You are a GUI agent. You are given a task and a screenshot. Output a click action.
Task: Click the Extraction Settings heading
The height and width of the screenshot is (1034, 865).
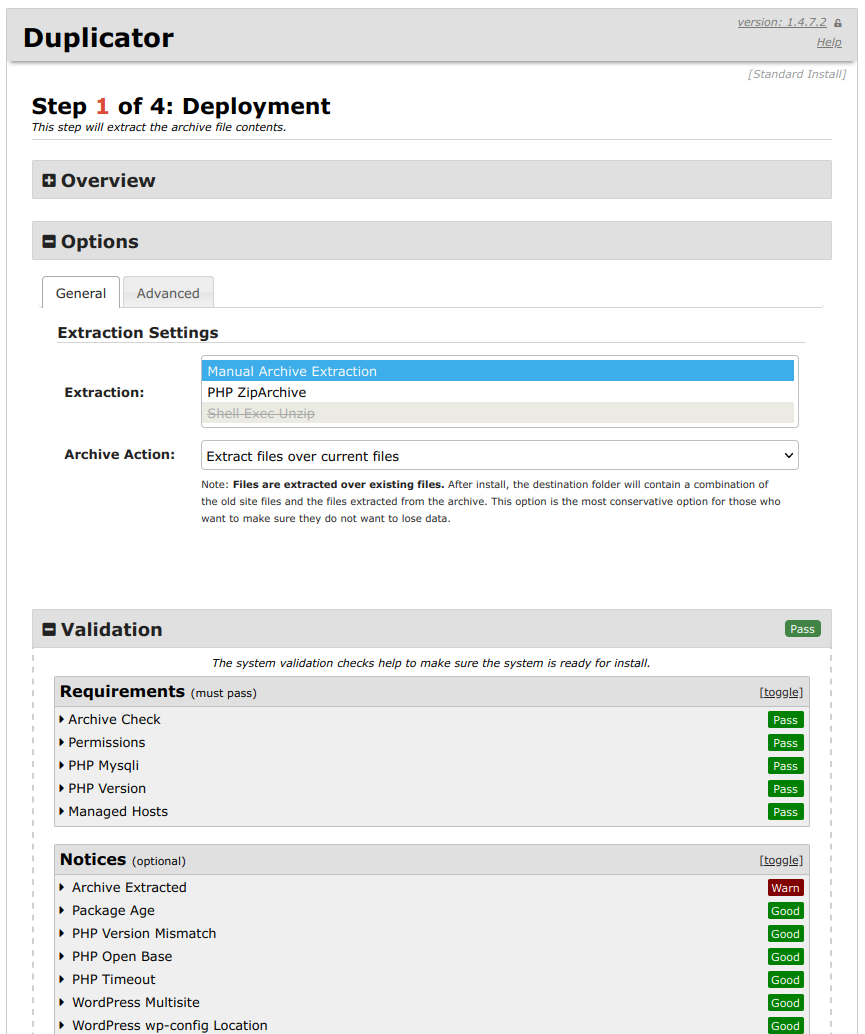point(138,333)
